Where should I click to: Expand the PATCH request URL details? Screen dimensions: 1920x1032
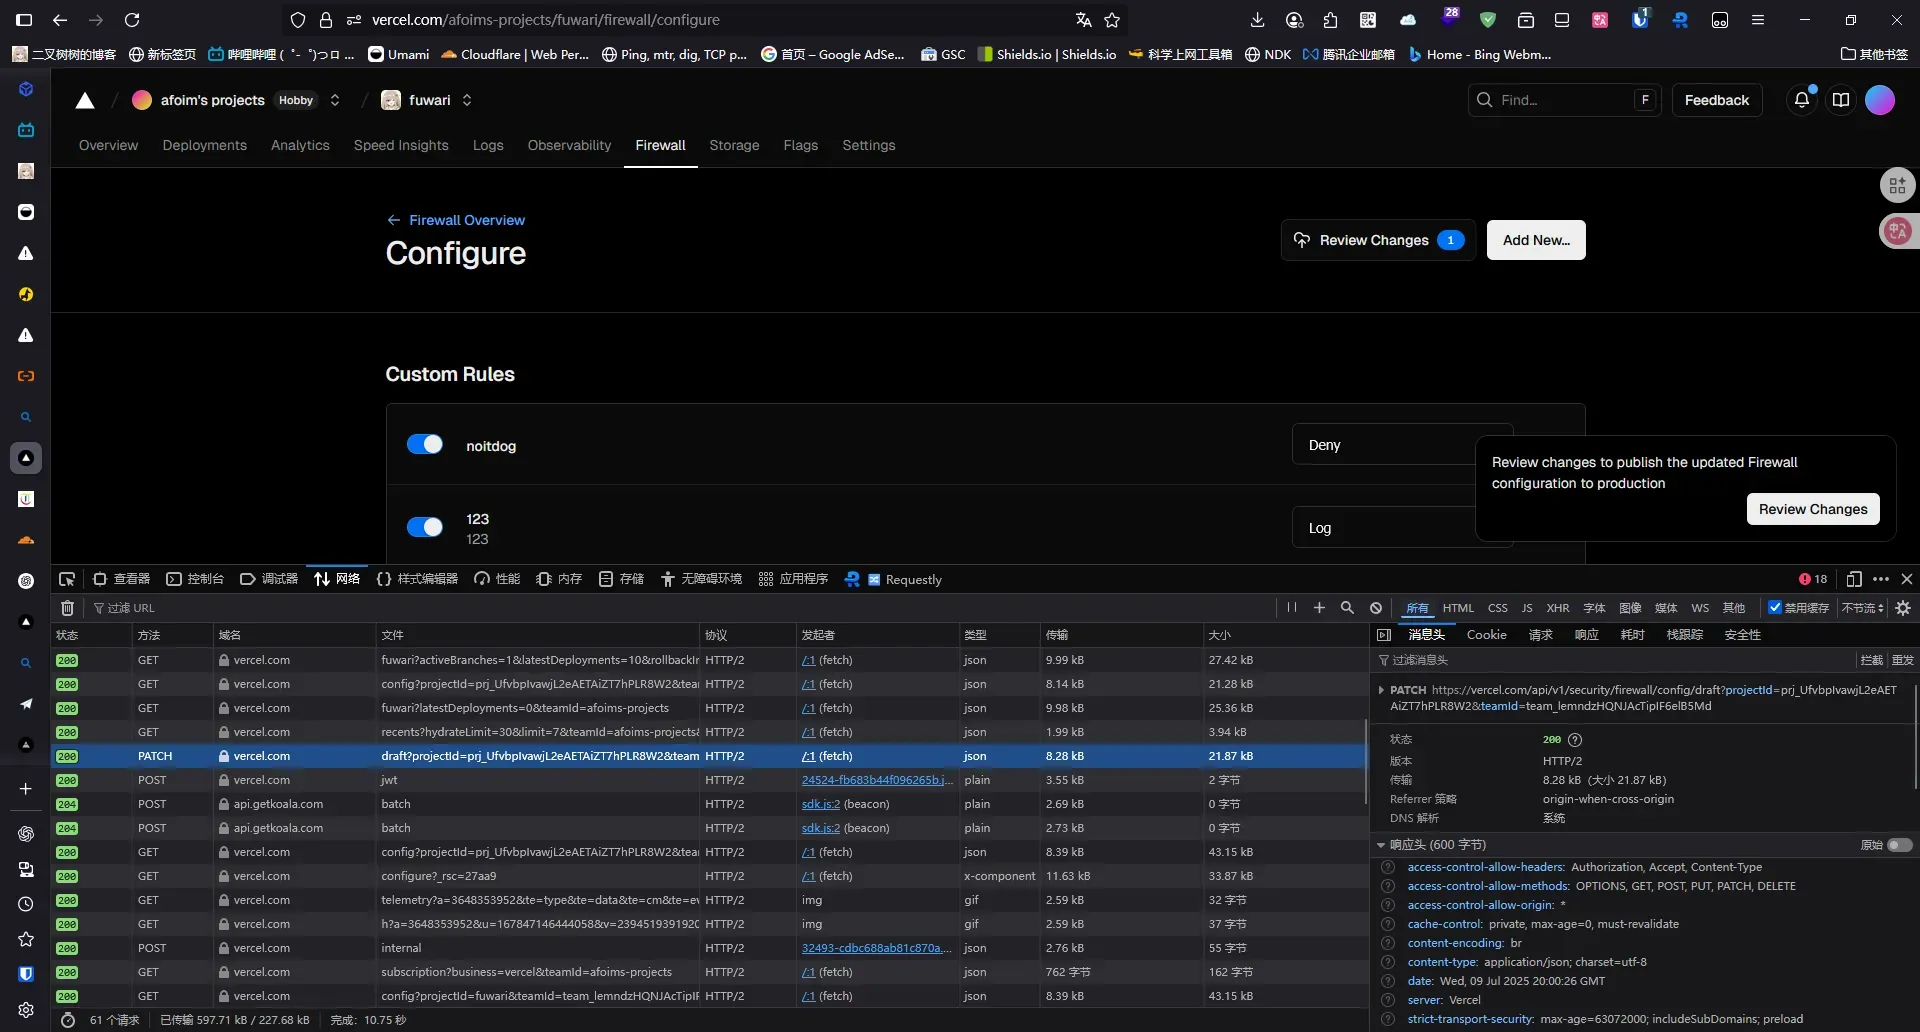[1381, 690]
